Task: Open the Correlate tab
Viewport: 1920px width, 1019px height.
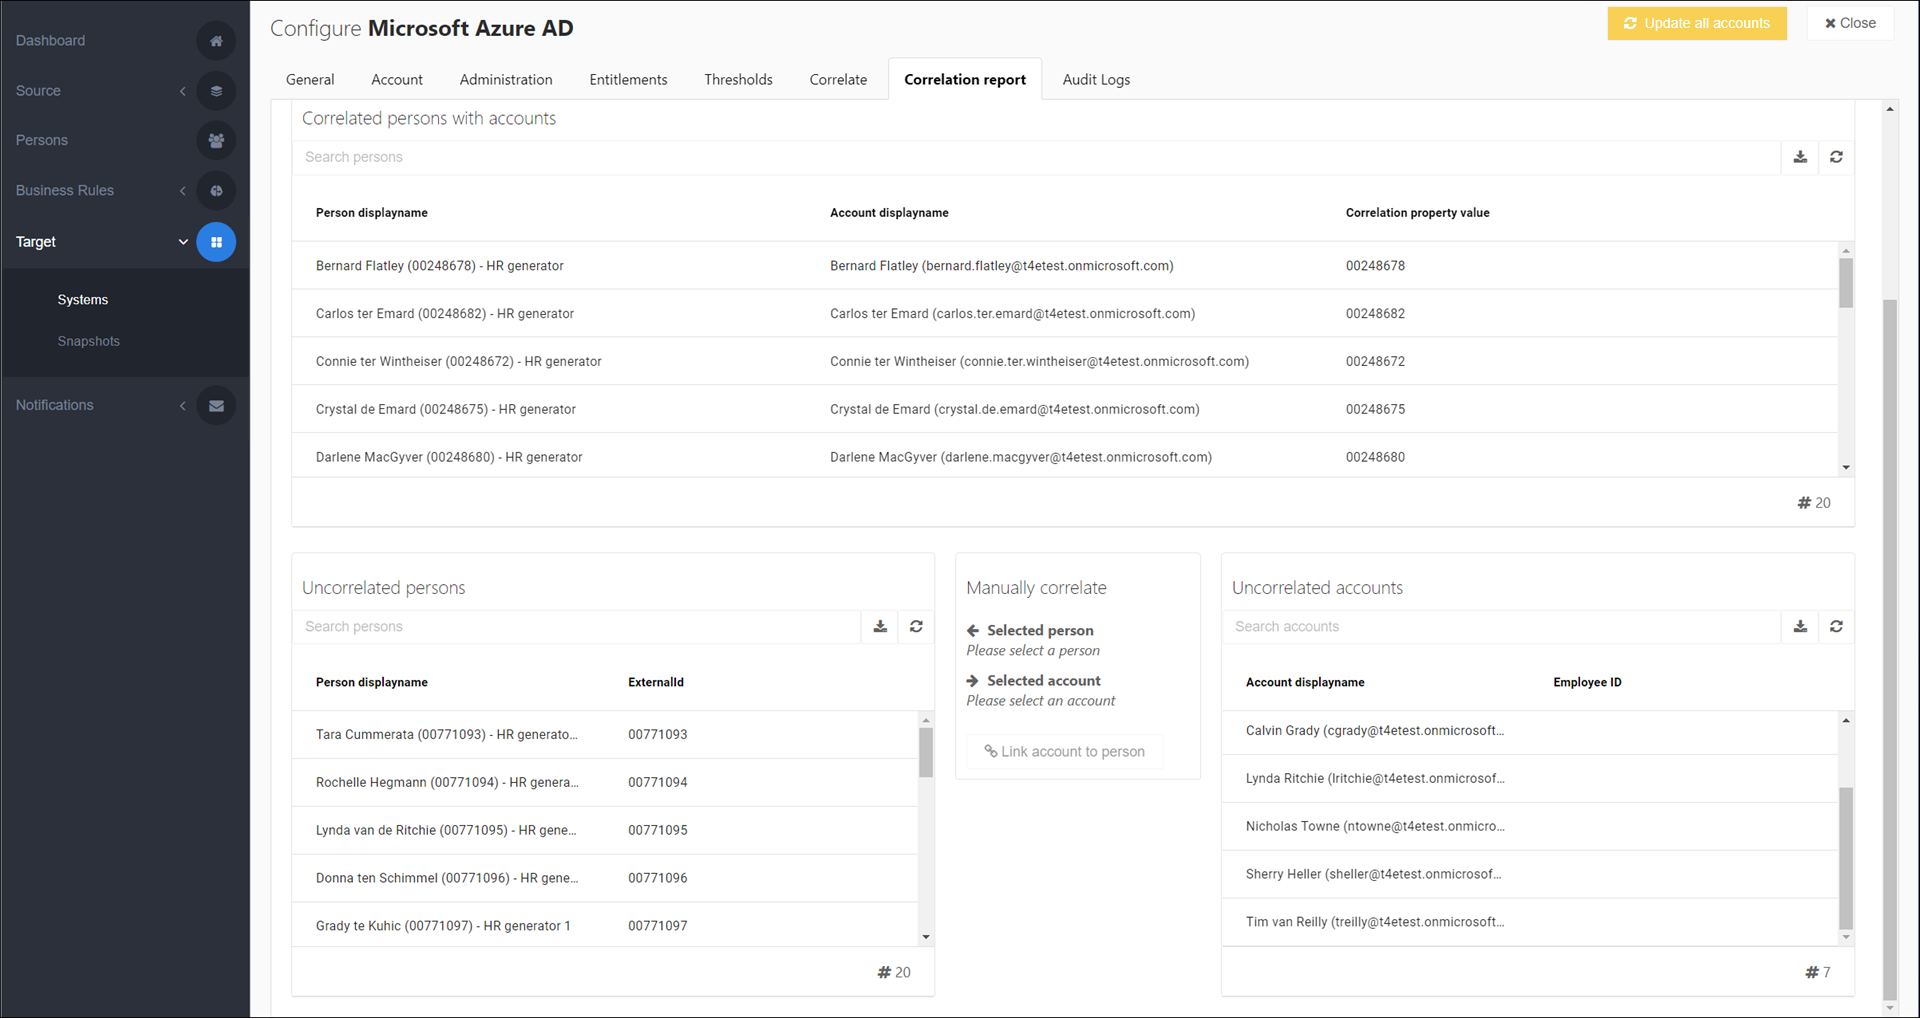Action: 838,80
